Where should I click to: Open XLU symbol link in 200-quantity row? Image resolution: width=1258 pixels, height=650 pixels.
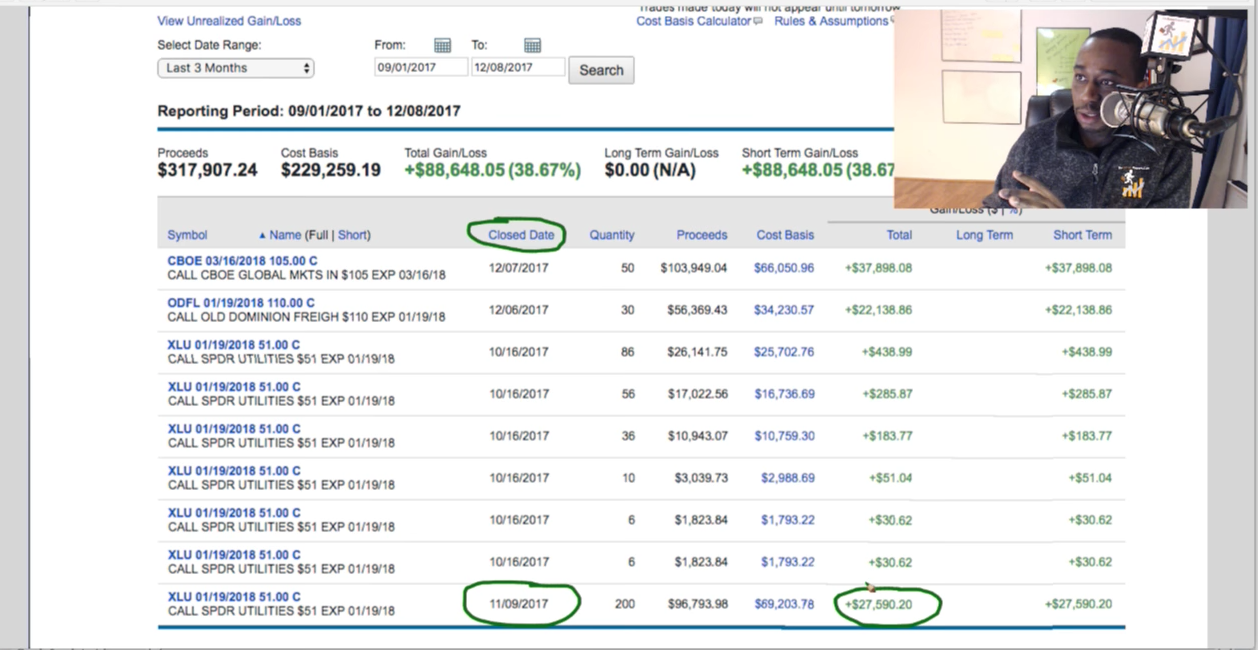234,597
